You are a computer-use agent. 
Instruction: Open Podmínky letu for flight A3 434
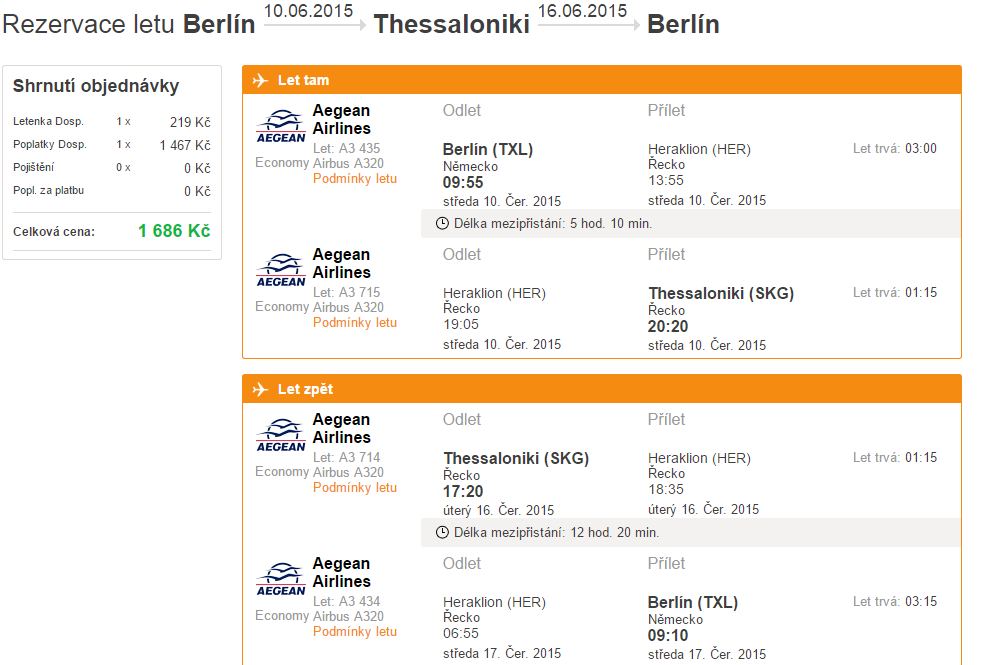[355, 632]
